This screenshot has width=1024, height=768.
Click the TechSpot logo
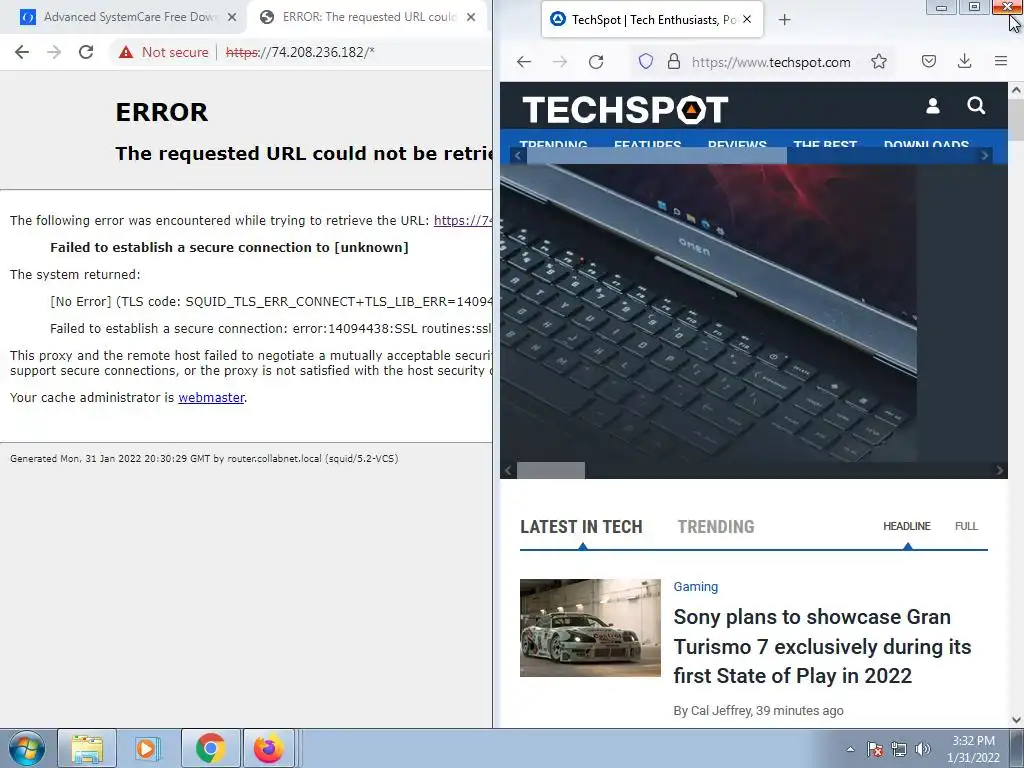625,109
